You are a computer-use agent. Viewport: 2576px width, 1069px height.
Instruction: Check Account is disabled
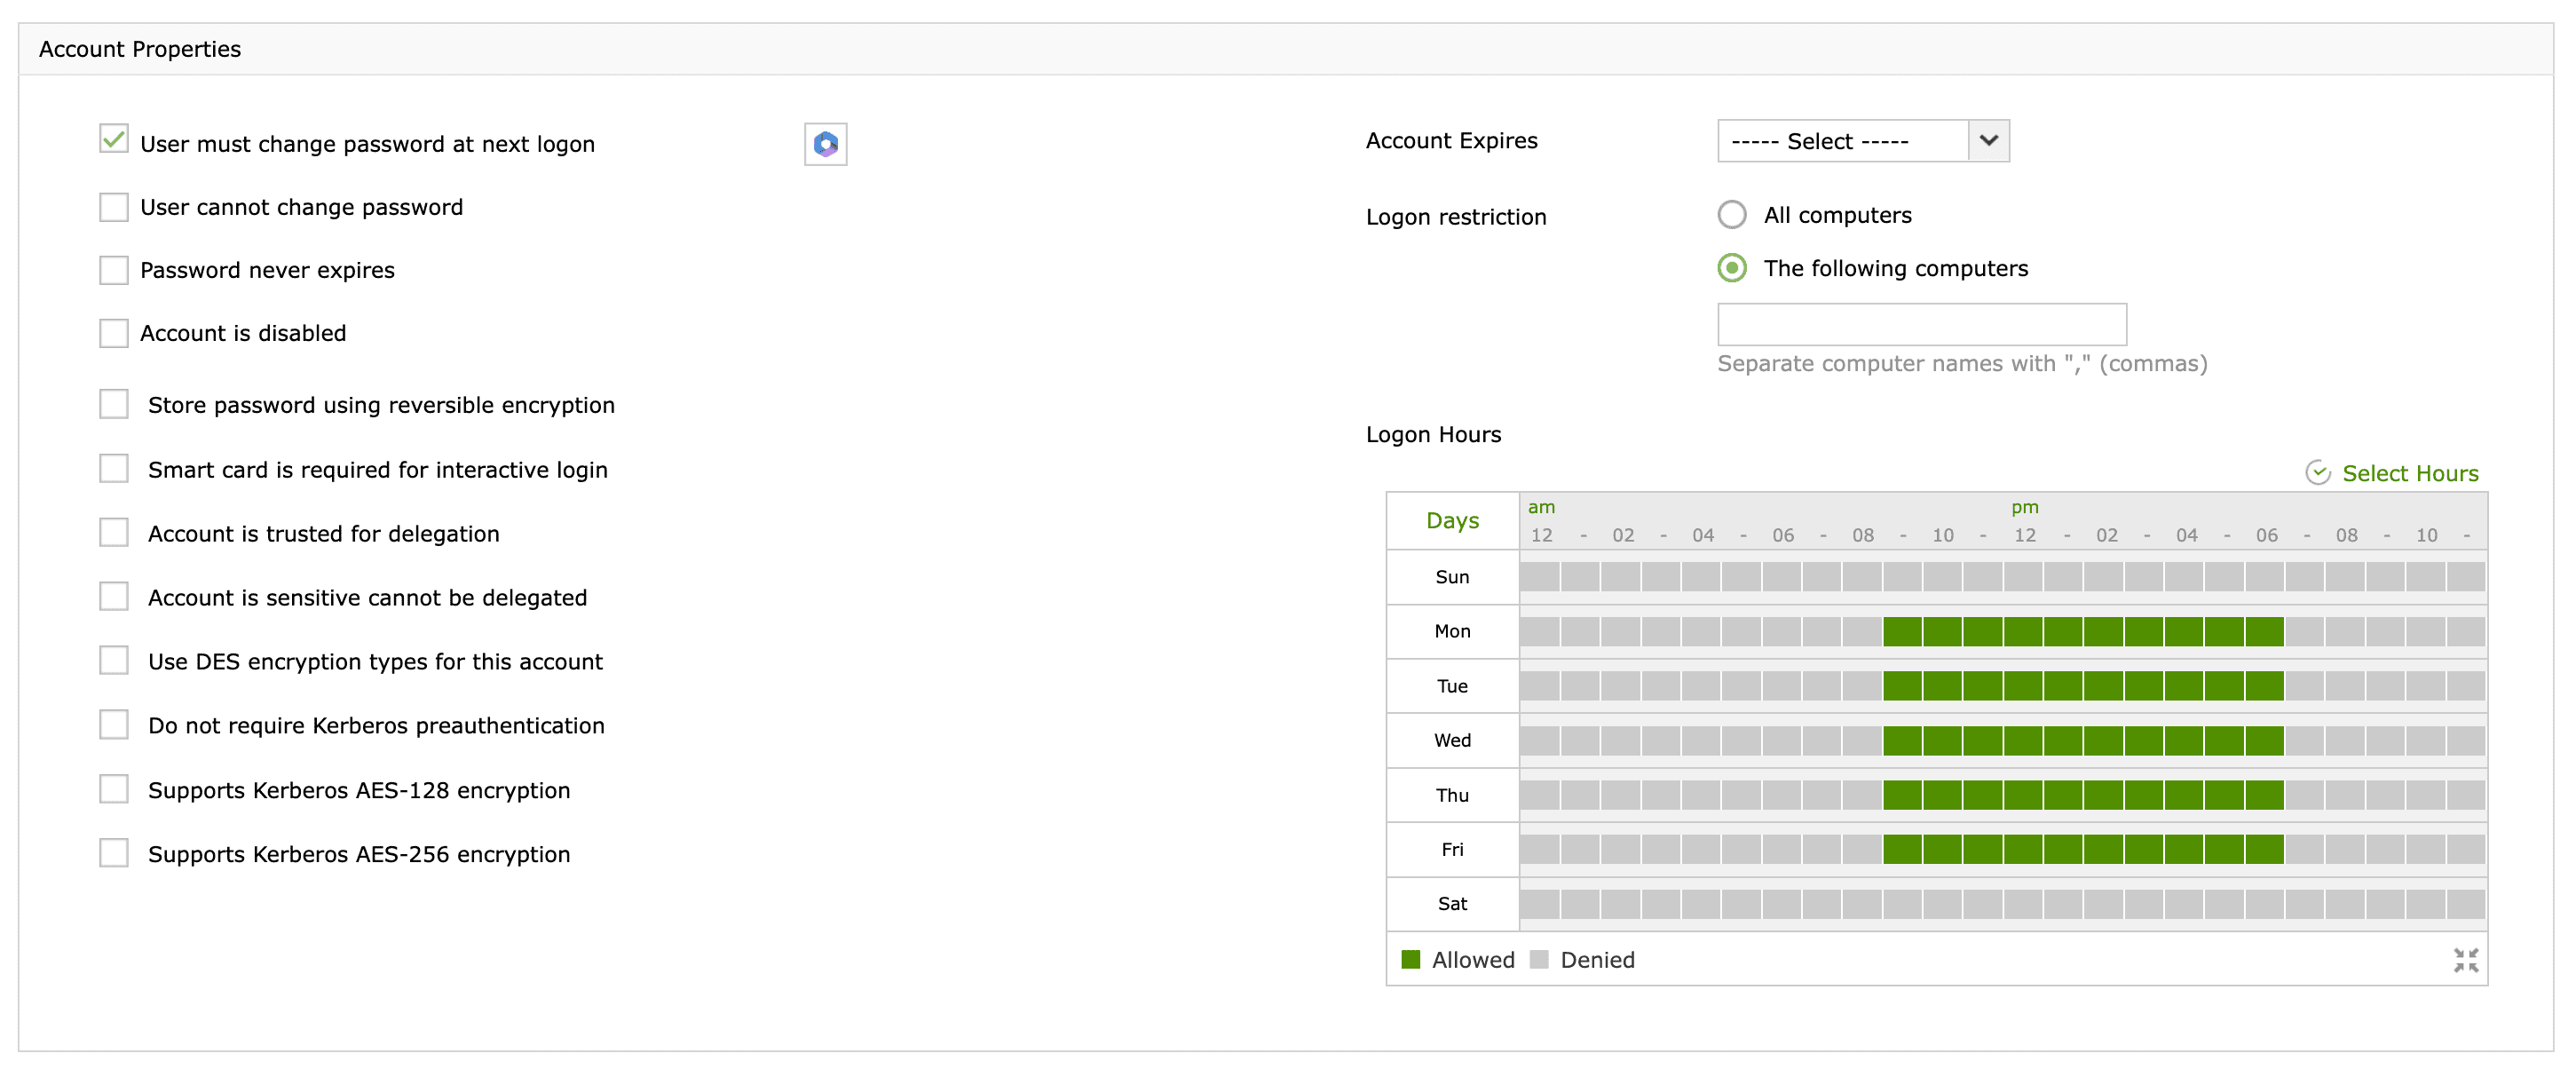pos(114,333)
